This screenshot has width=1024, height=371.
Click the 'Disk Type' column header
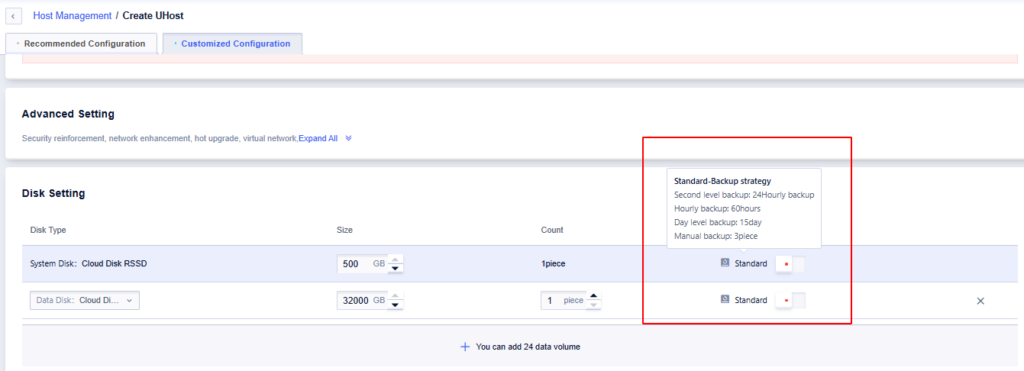[x=48, y=230]
